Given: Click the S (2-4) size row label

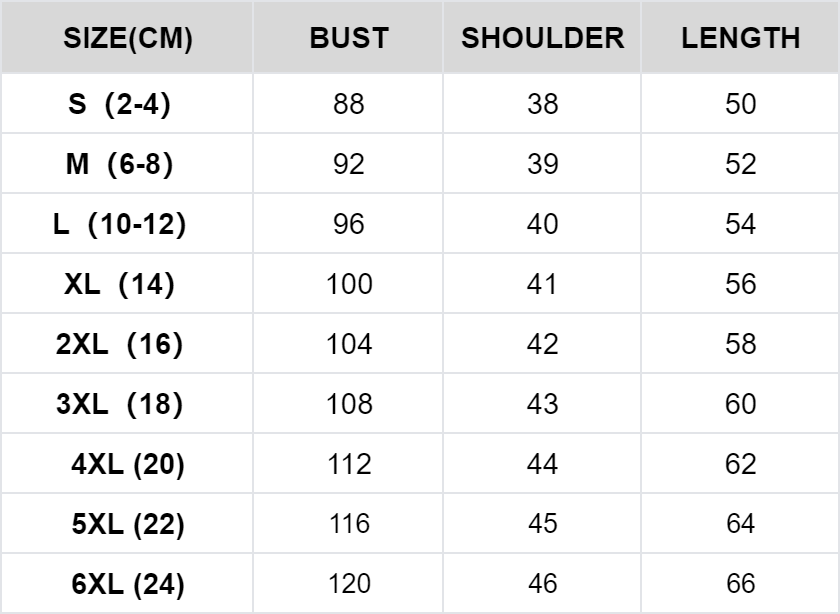Looking at the screenshot, I should (x=120, y=104).
